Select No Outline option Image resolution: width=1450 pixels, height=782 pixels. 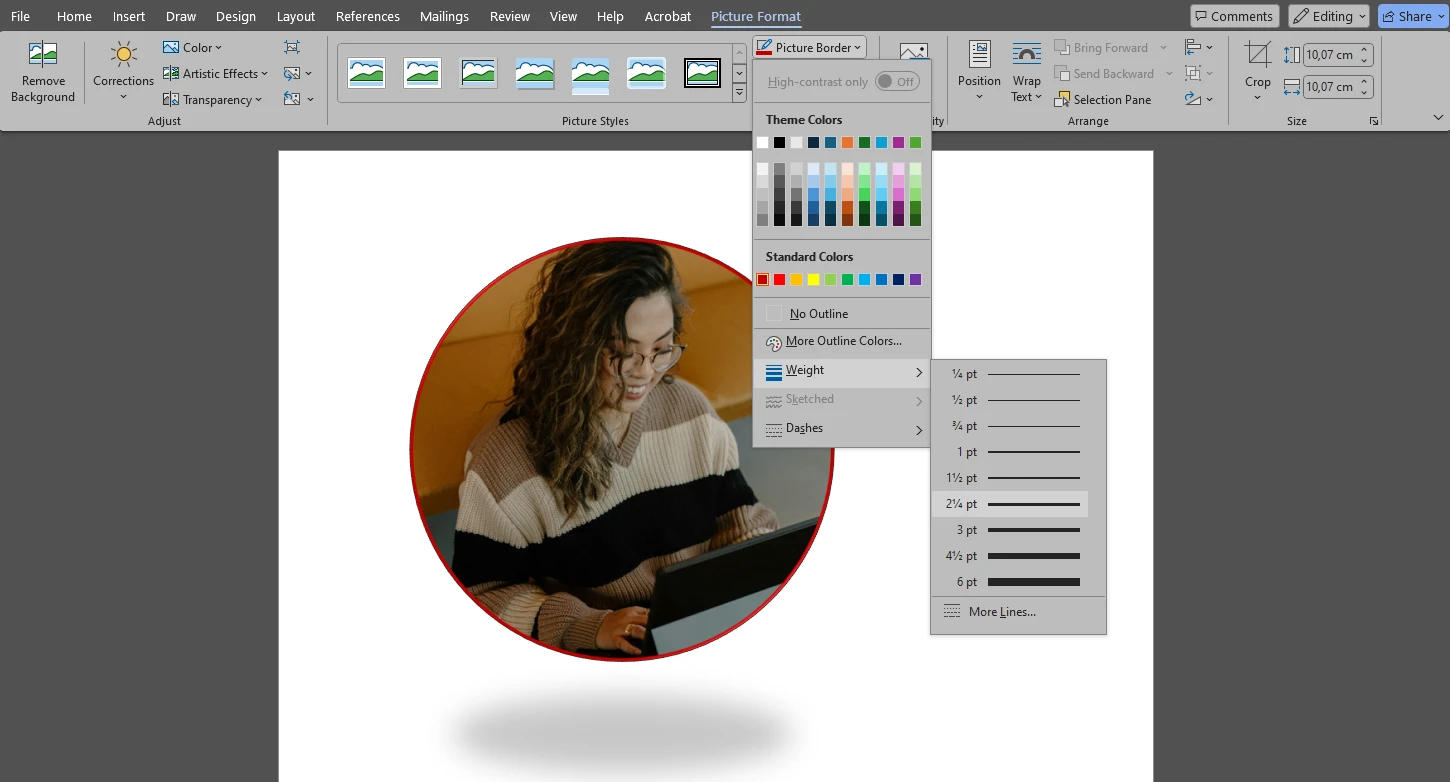842,314
